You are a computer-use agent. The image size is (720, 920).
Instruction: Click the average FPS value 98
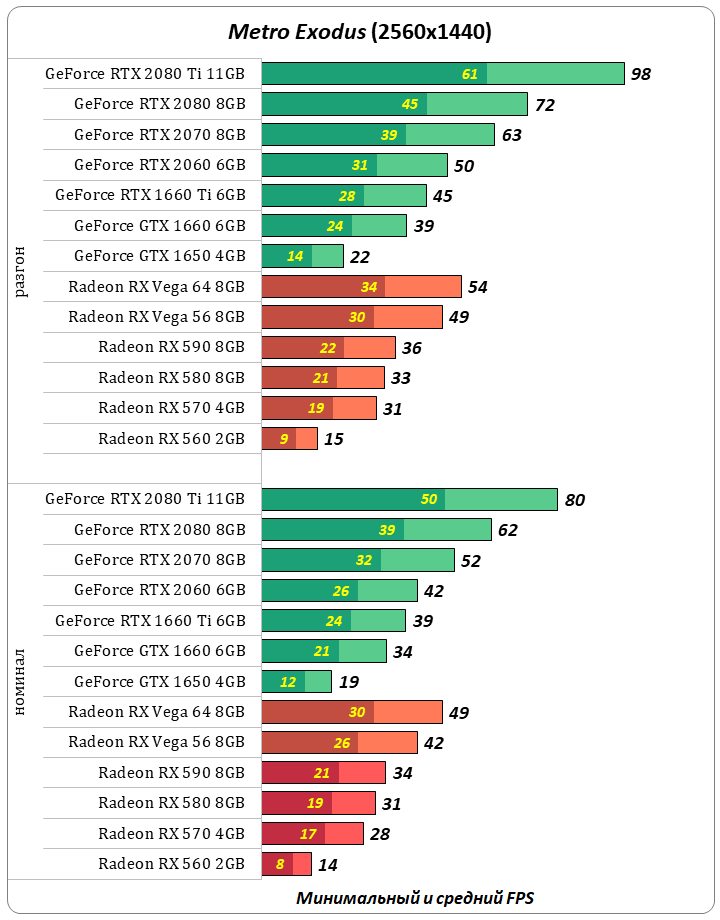click(641, 74)
